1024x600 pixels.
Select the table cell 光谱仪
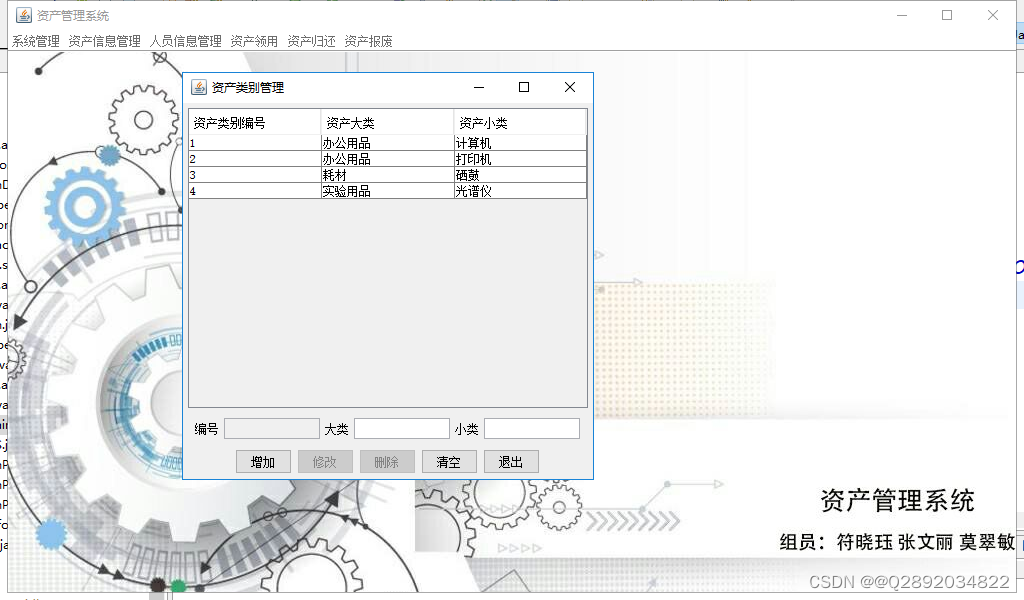520,191
